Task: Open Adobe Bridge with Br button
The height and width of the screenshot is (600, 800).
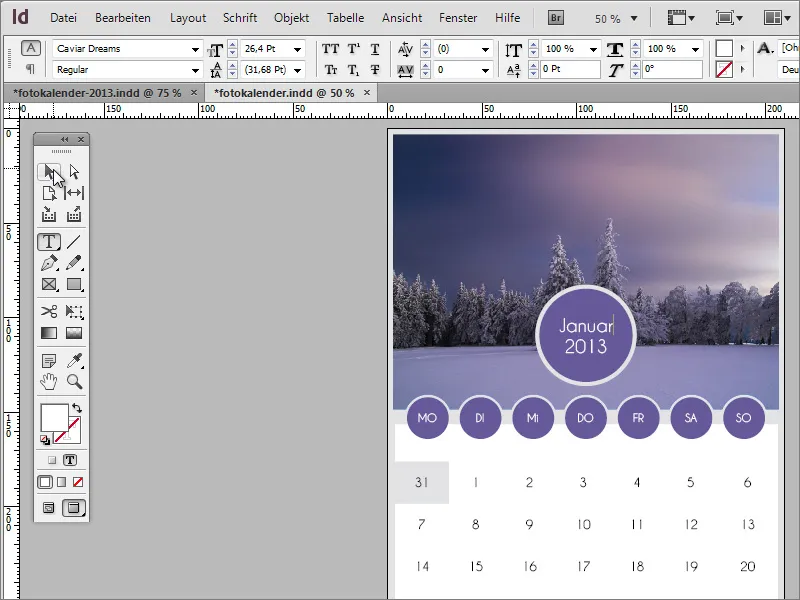Action: (556, 18)
